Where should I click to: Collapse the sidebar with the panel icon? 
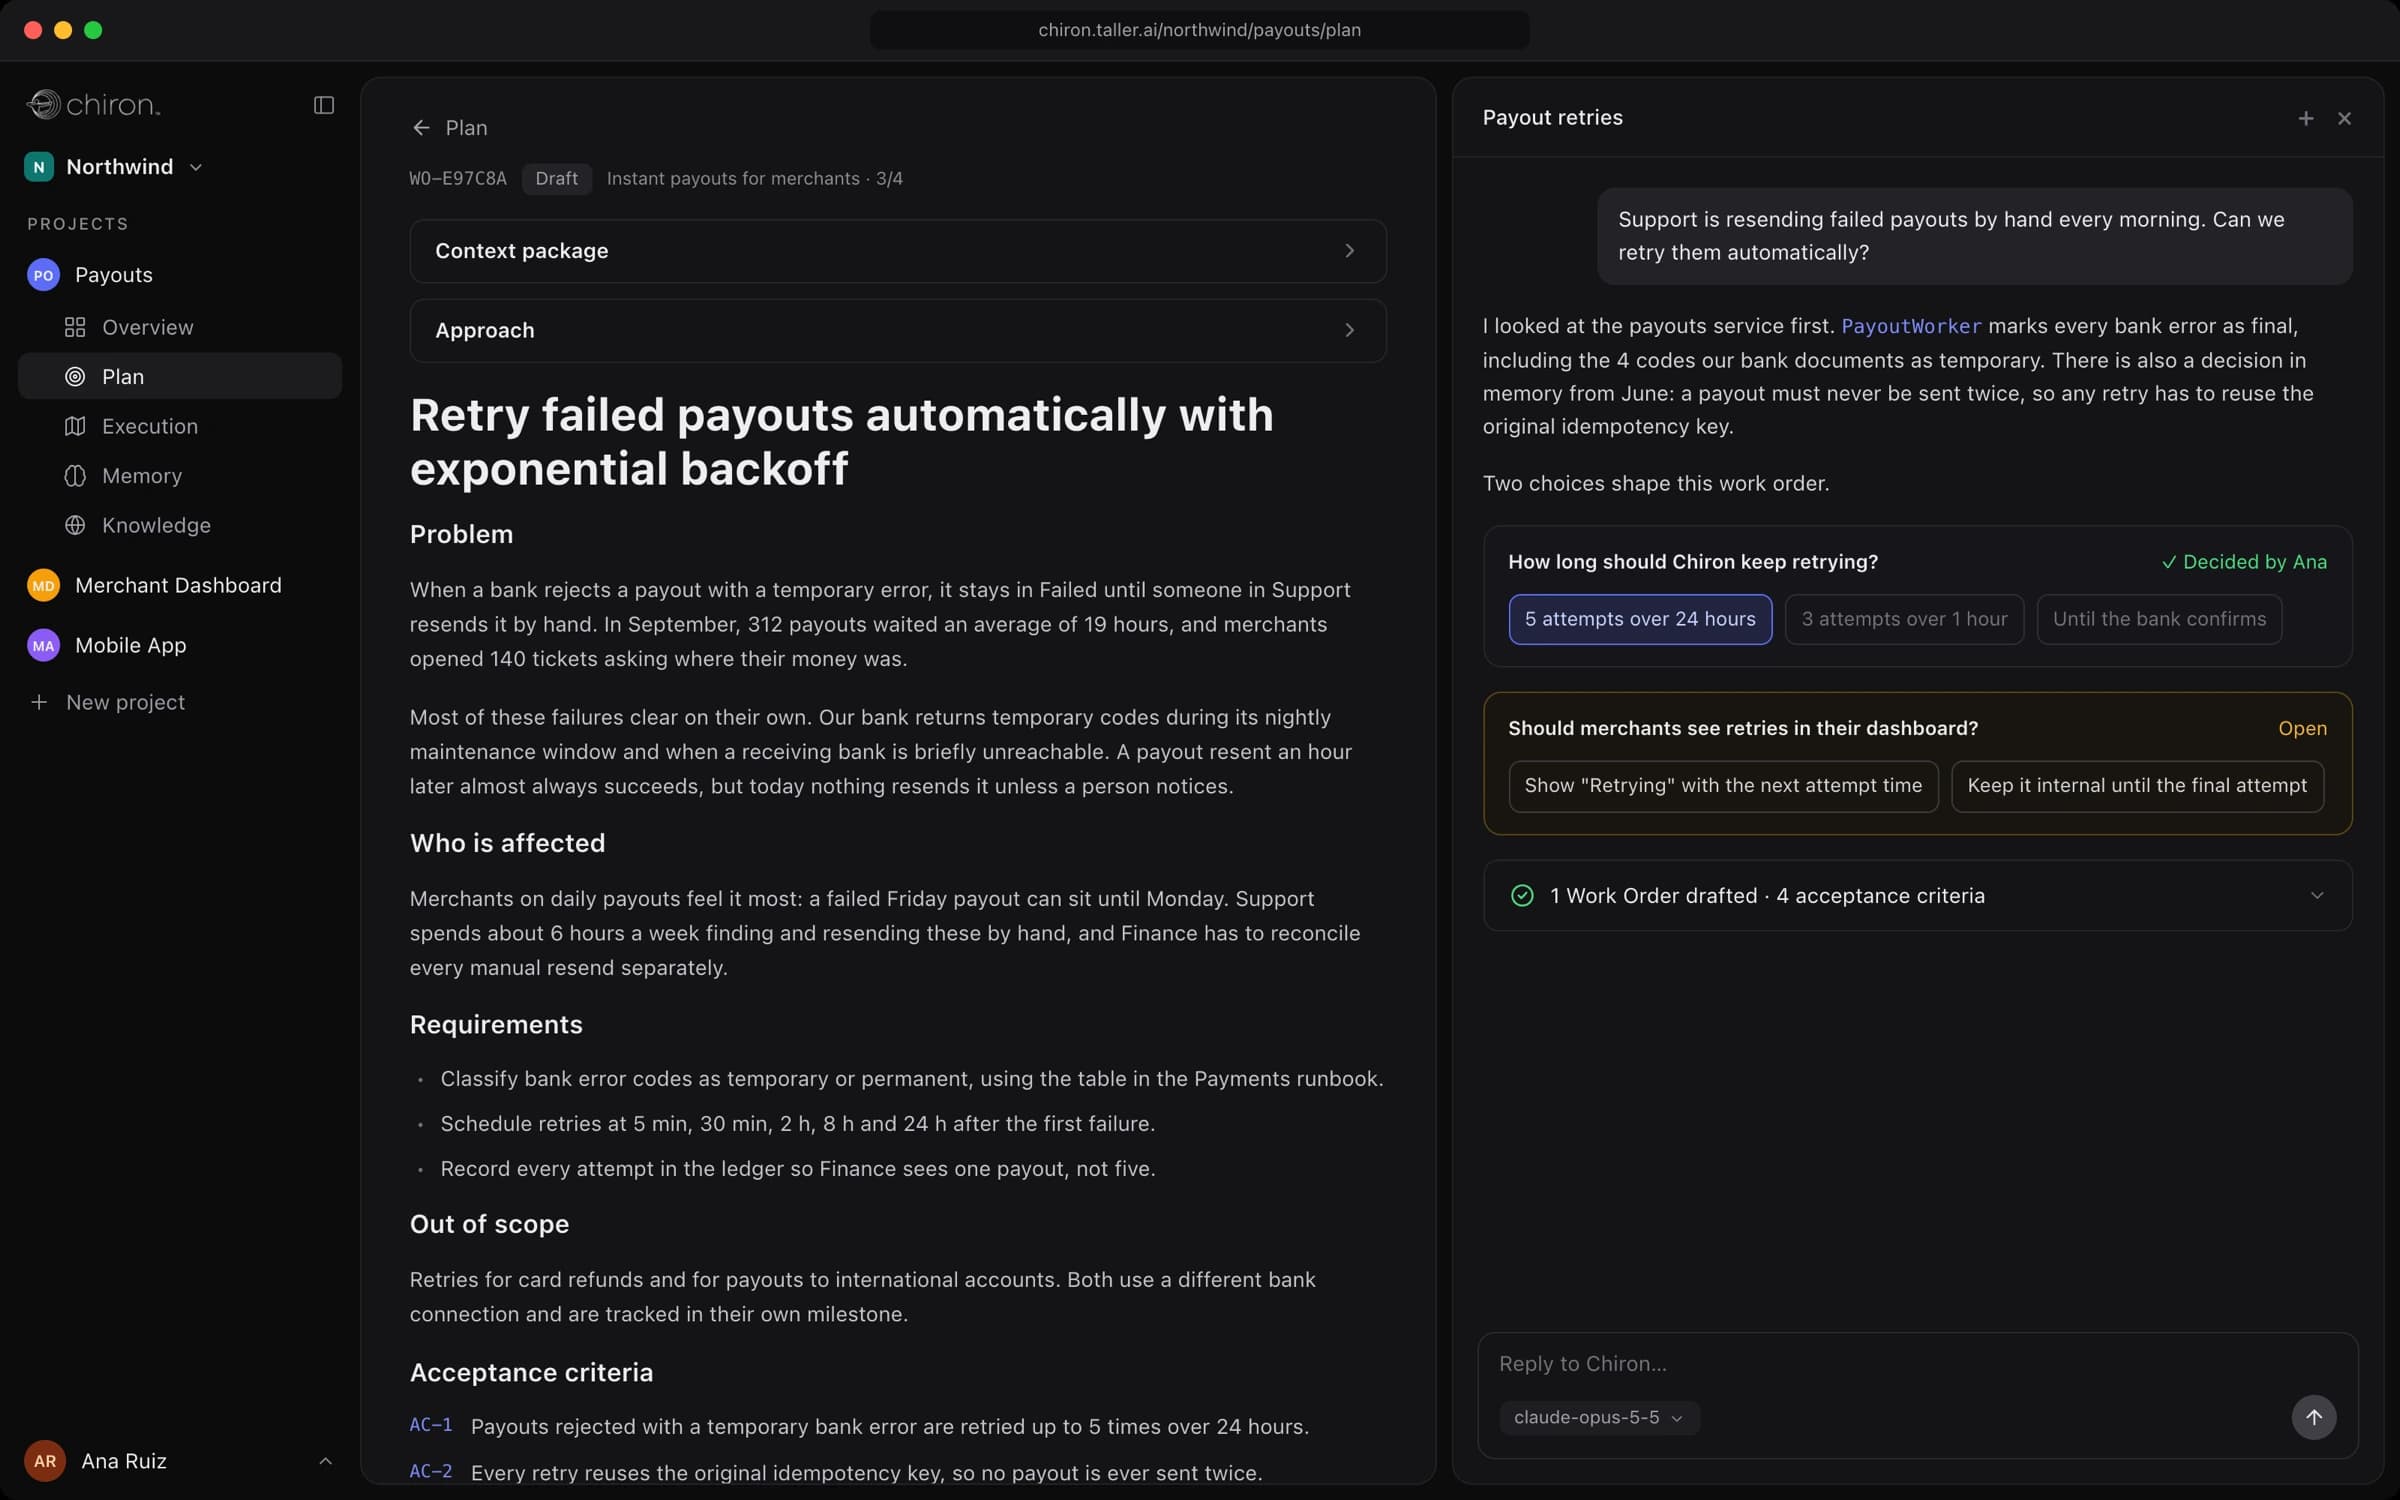(x=323, y=105)
